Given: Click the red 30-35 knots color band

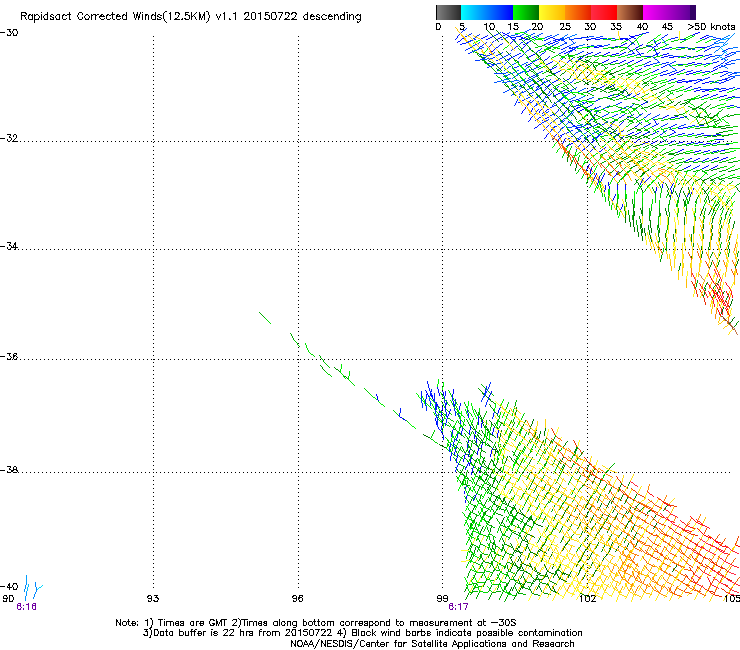Looking at the screenshot, I should pos(604,12).
